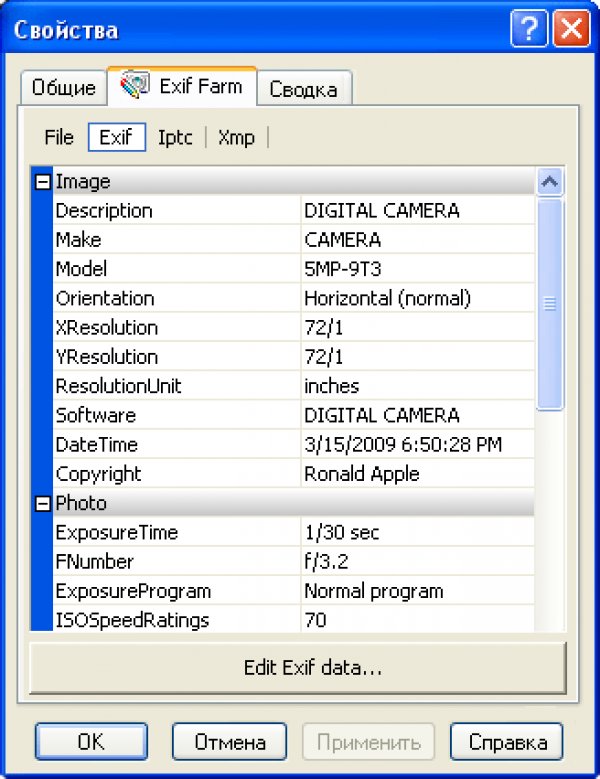Click the Normal program value
The width and height of the screenshot is (600, 779).
pyautogui.click(x=374, y=592)
